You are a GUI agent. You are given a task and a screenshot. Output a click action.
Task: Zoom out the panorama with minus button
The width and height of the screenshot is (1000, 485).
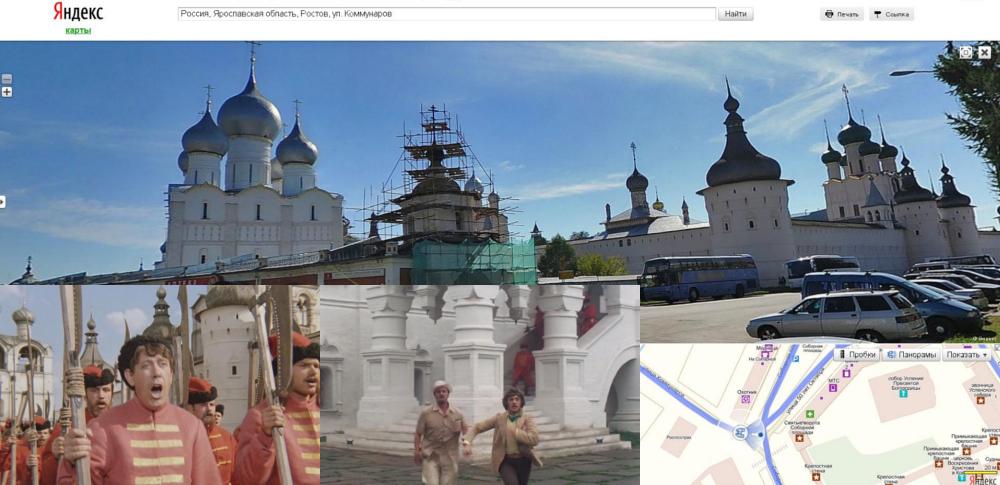pos(7,79)
